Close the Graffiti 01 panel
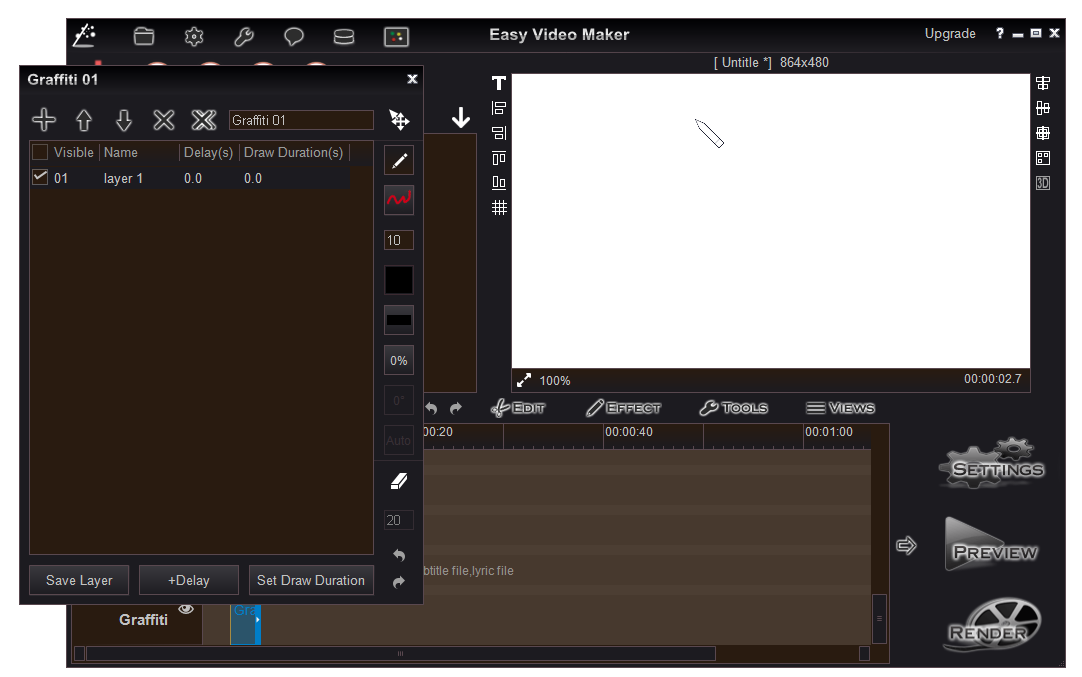The image size is (1082, 677). 412,79
